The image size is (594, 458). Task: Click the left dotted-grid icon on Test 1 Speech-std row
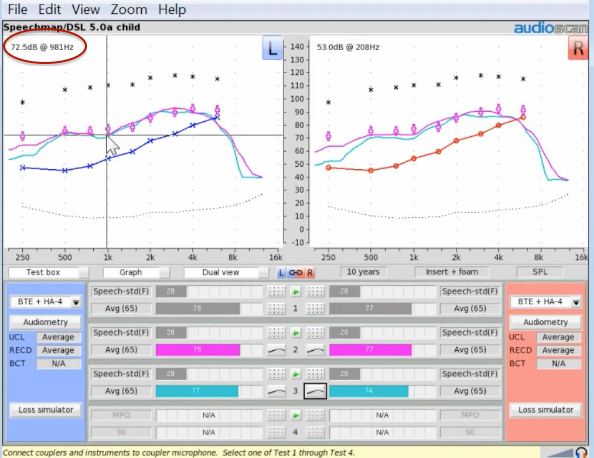pyautogui.click(x=276, y=291)
